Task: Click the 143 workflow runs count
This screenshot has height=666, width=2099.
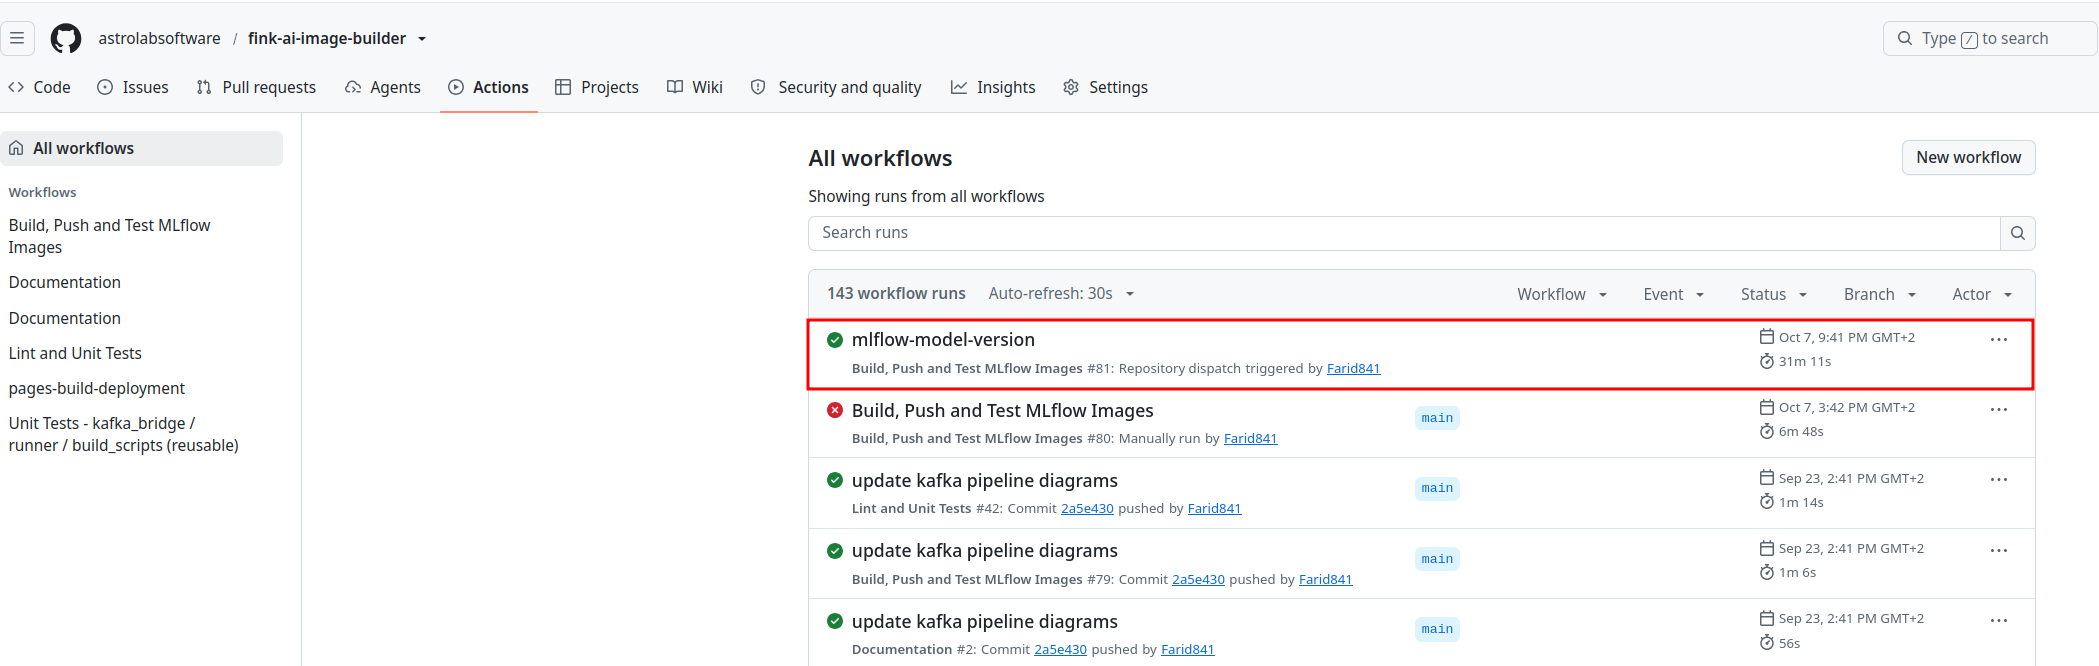Action: tap(896, 293)
